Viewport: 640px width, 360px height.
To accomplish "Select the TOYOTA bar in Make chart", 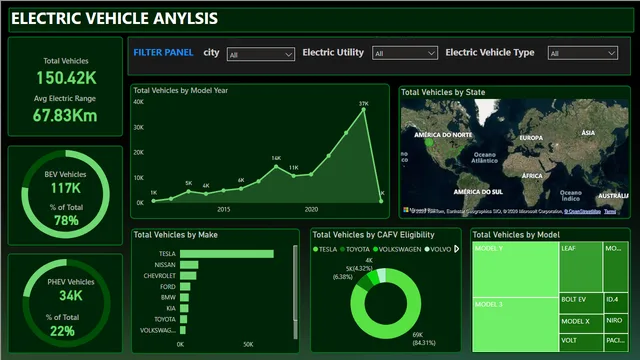I will click(184, 319).
